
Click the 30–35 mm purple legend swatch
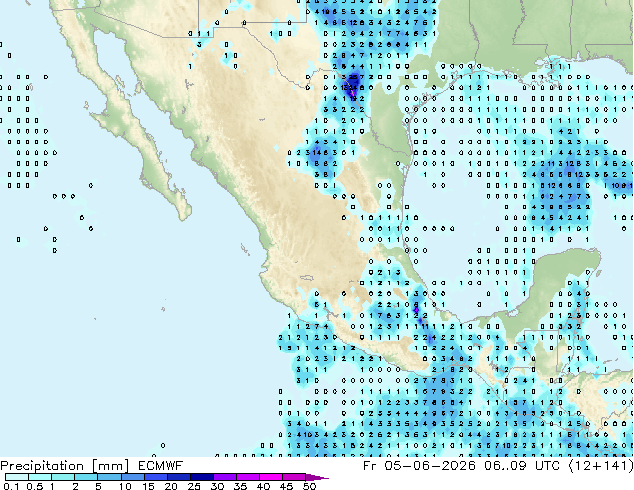[x=225, y=477]
